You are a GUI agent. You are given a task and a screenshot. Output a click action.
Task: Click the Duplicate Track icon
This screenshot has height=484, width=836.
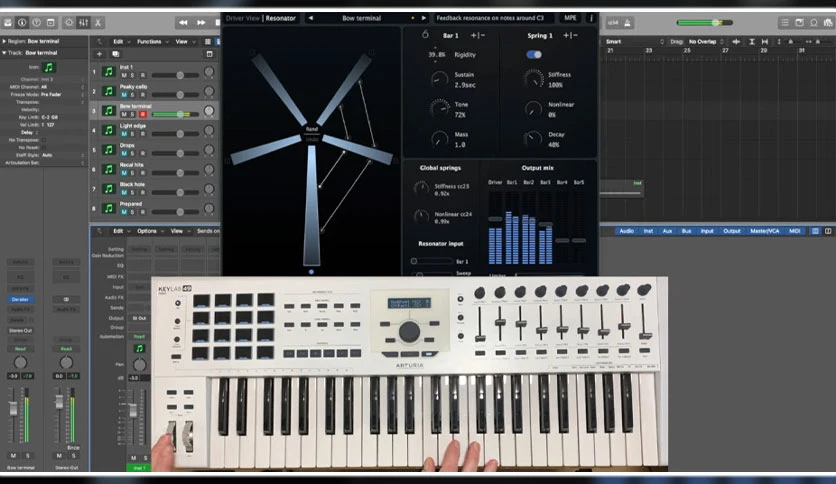[x=115, y=54]
